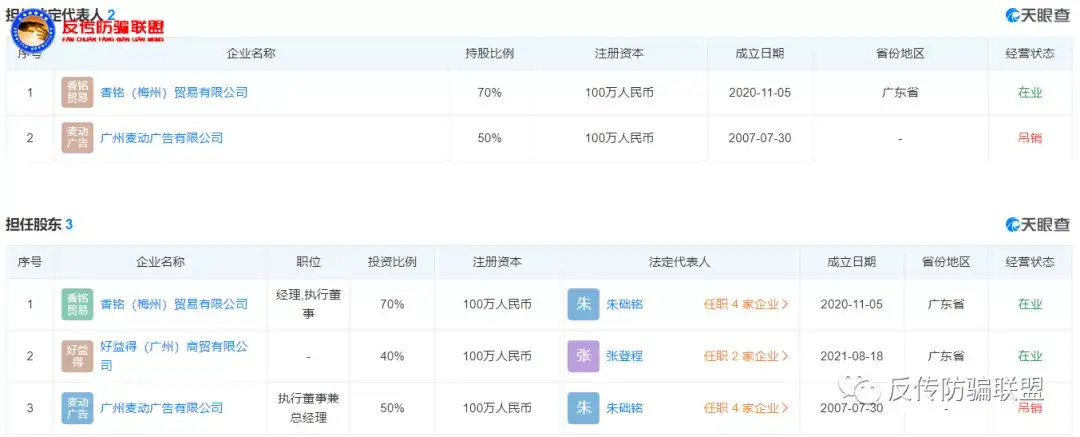Expand 任职 4 家企业 in 香铭 shareholder row
1080x437 pixels.
point(746,304)
